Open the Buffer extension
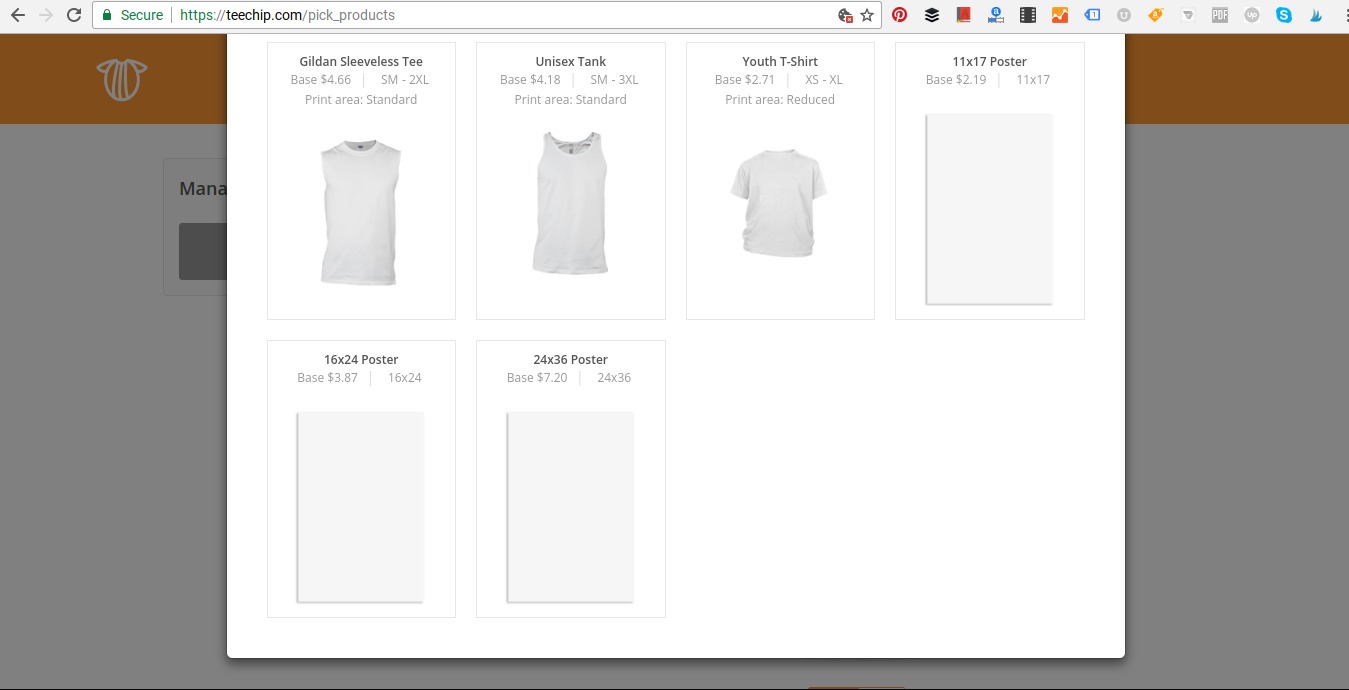This screenshot has width=1349, height=690. click(x=931, y=15)
